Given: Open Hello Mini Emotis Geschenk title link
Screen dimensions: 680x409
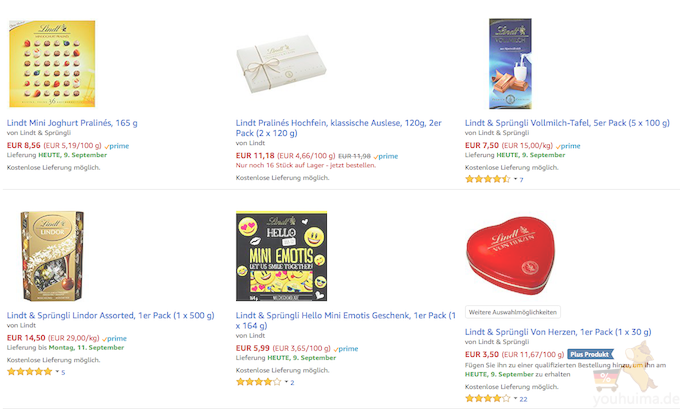Looking at the screenshot, I should click(346, 321).
